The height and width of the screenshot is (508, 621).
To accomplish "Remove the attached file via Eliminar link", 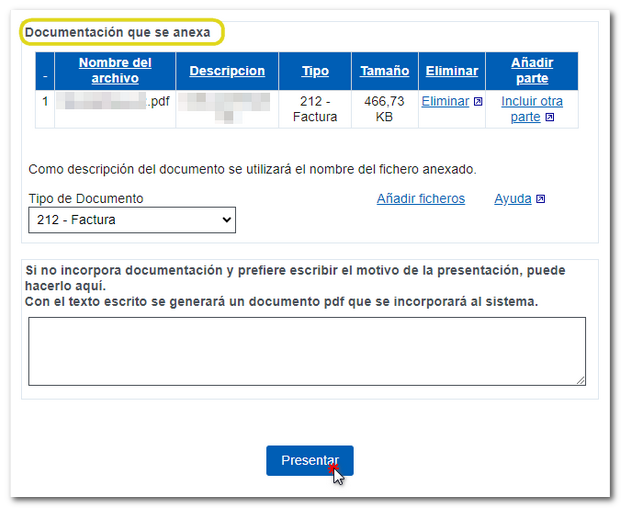I will 445,101.
